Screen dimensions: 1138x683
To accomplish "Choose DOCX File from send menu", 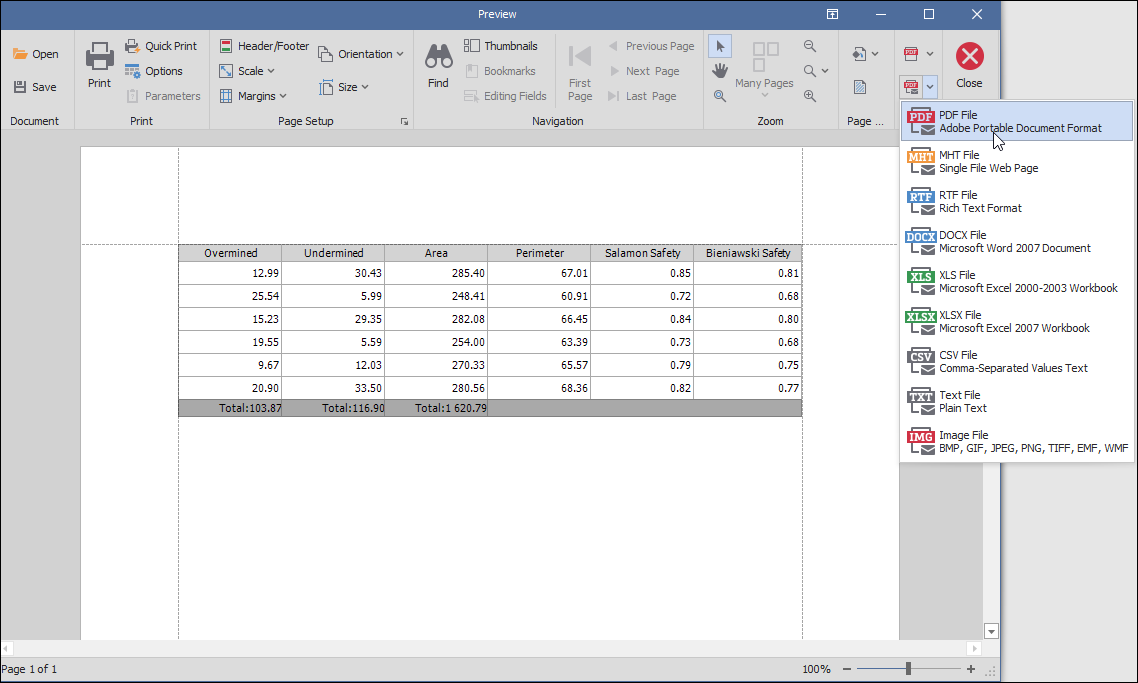I will (x=1016, y=242).
